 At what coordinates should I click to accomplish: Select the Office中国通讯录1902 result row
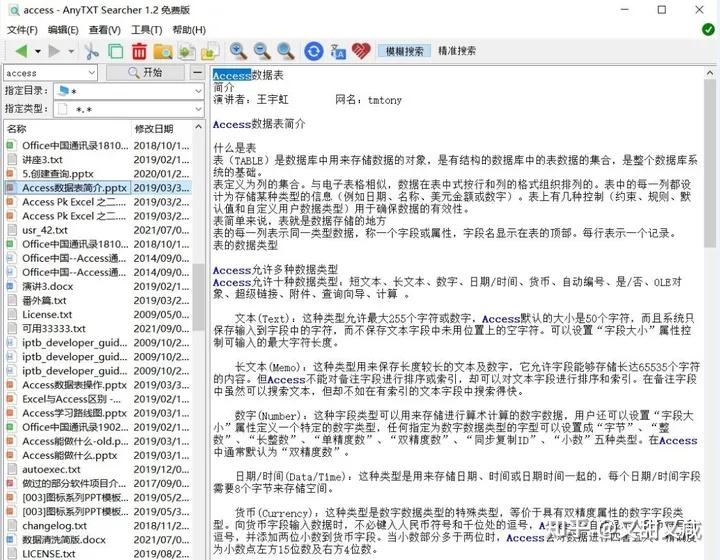click(98, 427)
